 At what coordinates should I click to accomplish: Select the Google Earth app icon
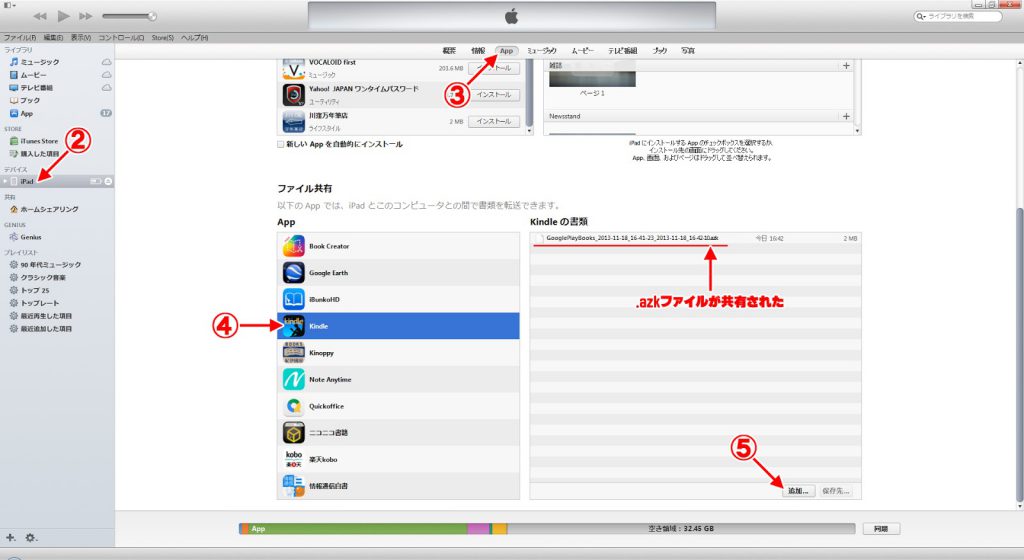click(x=294, y=273)
